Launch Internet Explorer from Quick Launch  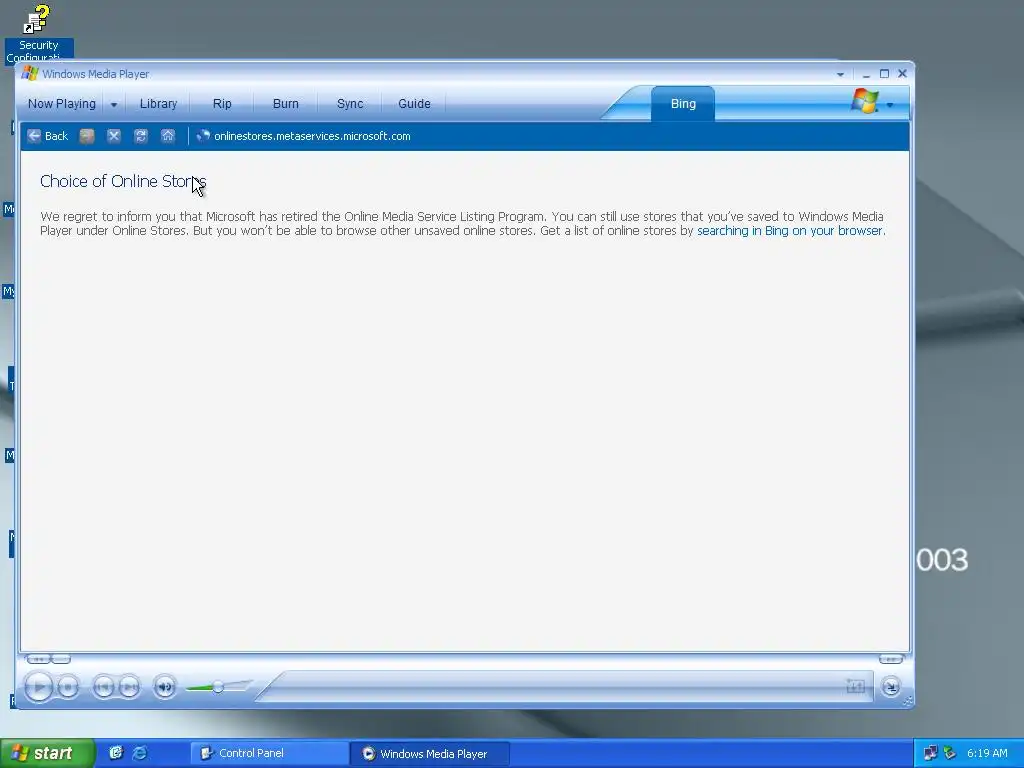[x=140, y=753]
